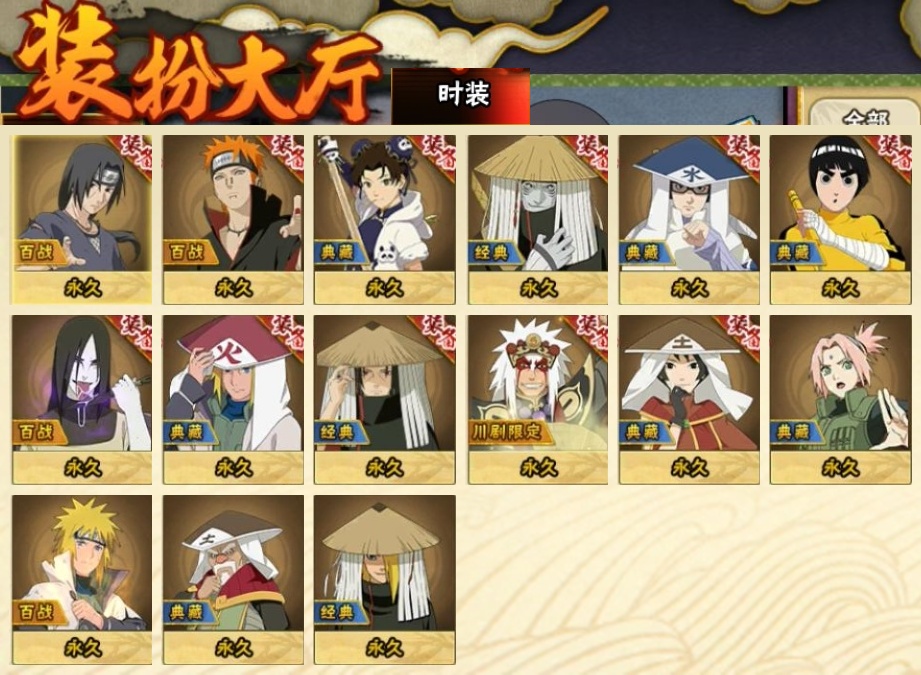This screenshot has height=675, width=921.
Task: Choose the blonde straw-hat 经典 costume
Action: (x=385, y=580)
